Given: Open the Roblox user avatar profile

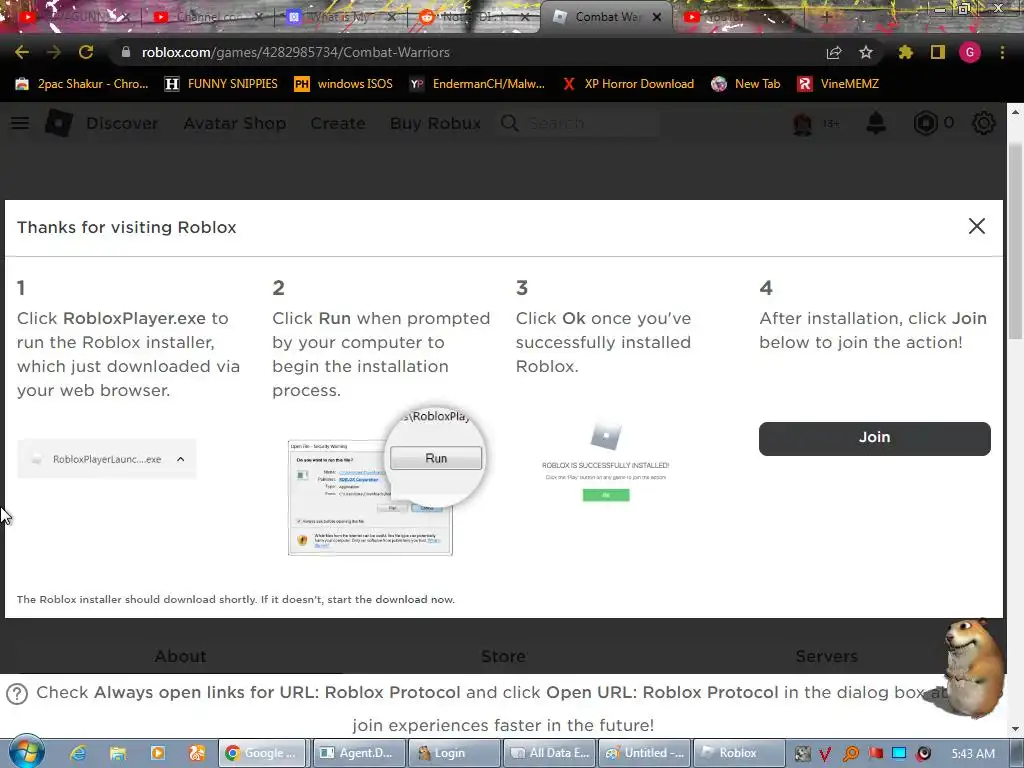Looking at the screenshot, I should pos(803,123).
